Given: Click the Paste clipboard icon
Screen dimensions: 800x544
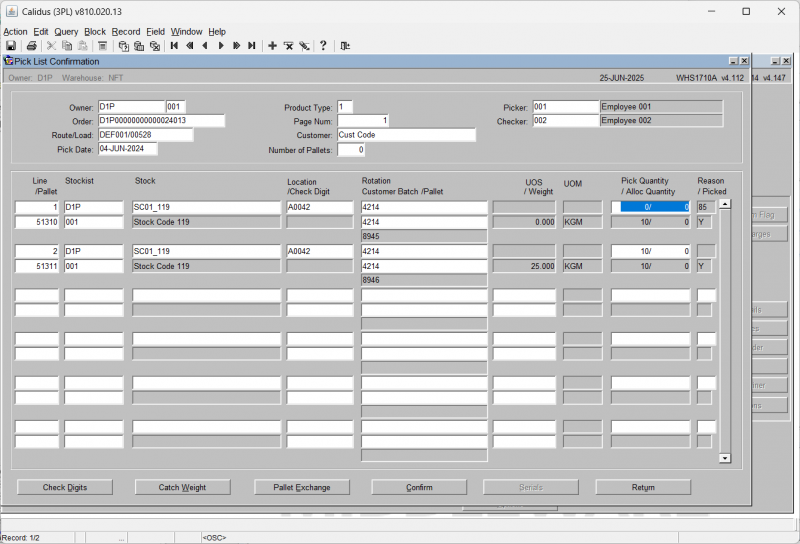Looking at the screenshot, I should click(83, 46).
